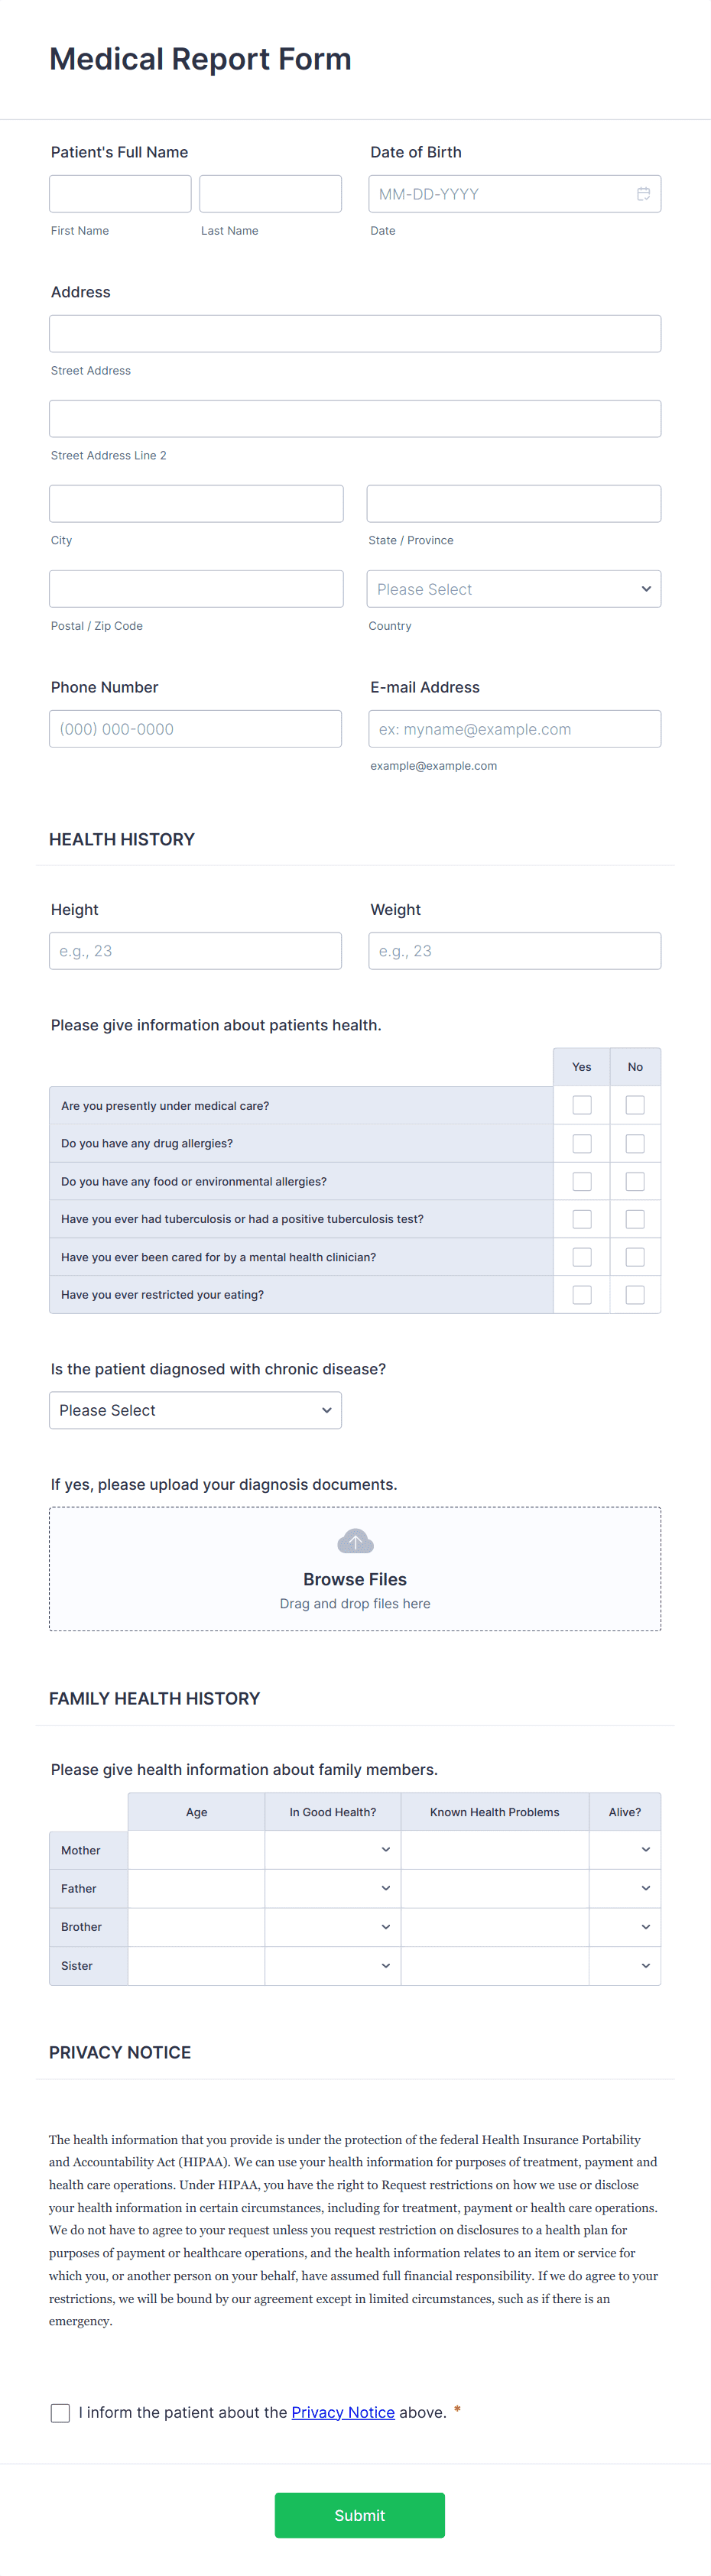Open Father's Alive dropdown
Screen dimensions: 711x2576
pyautogui.click(x=625, y=1888)
